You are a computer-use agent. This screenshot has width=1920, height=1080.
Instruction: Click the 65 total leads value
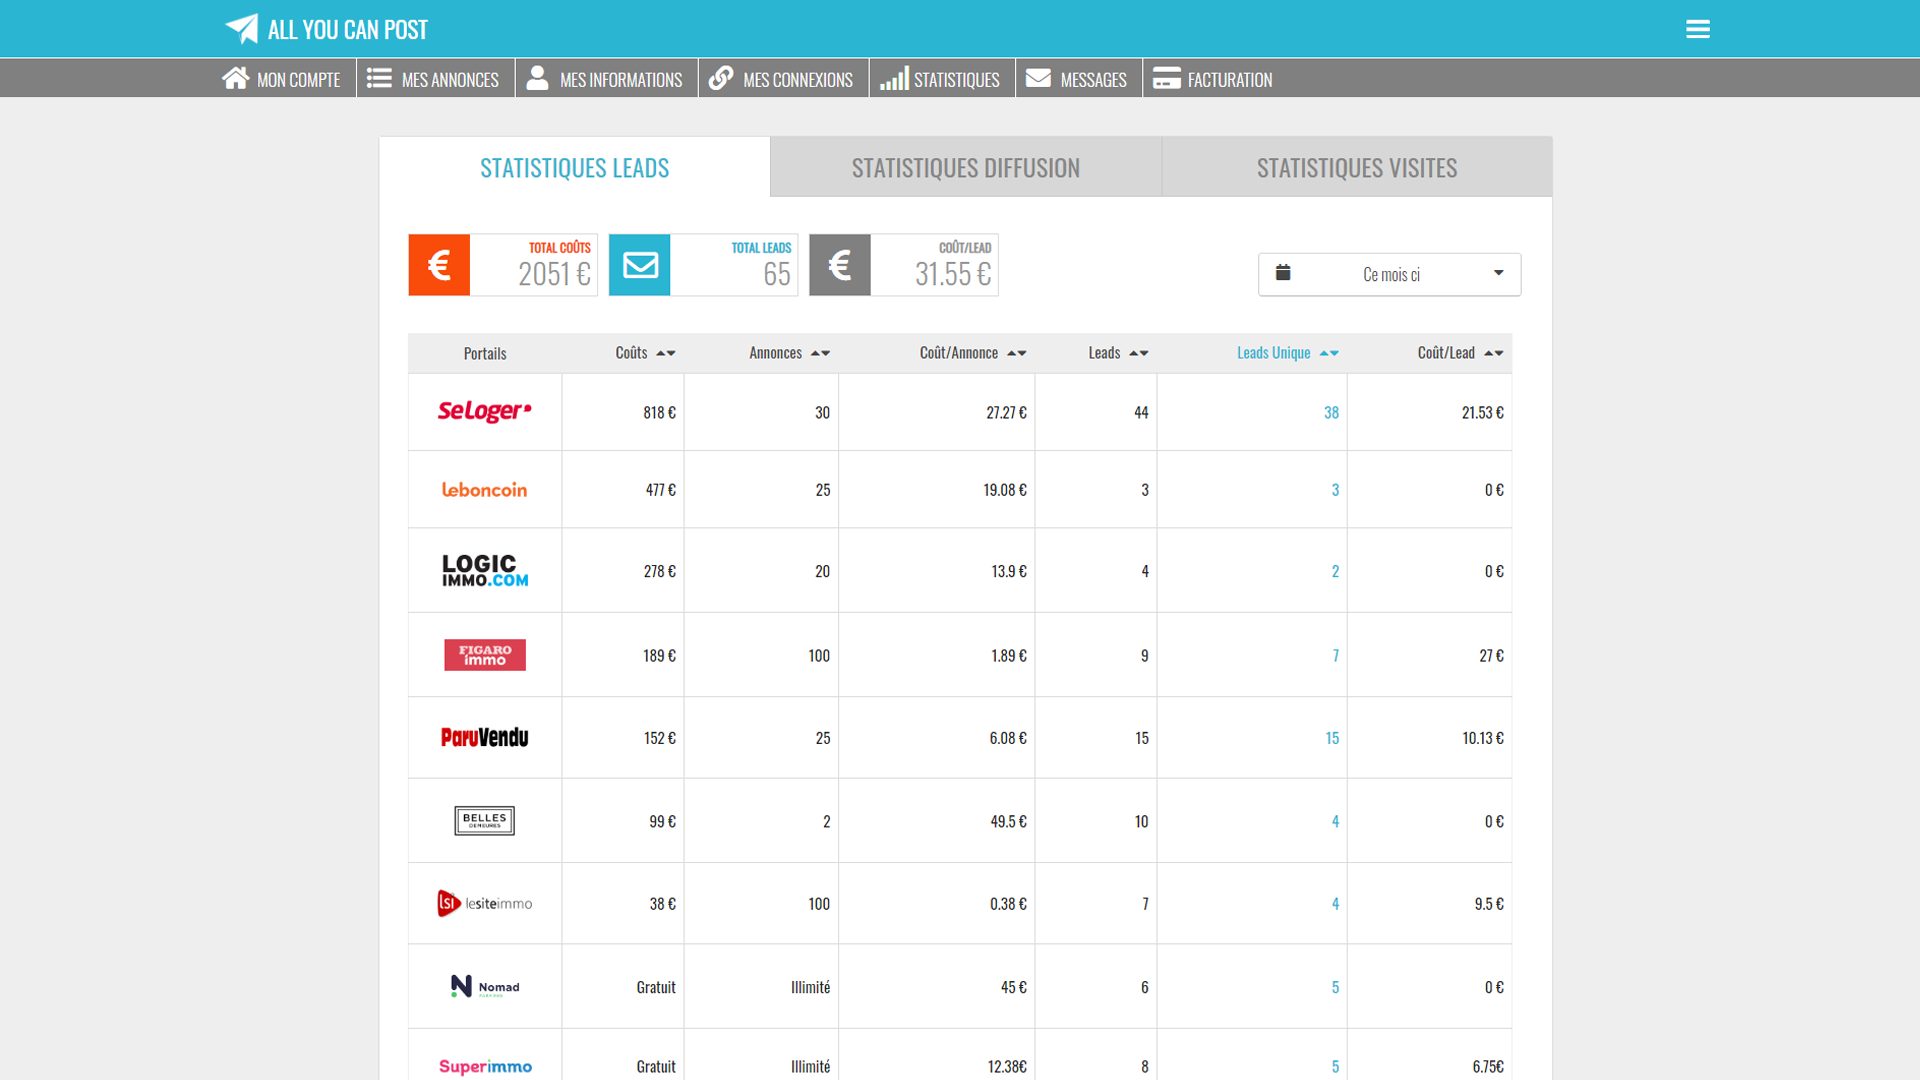click(x=777, y=274)
